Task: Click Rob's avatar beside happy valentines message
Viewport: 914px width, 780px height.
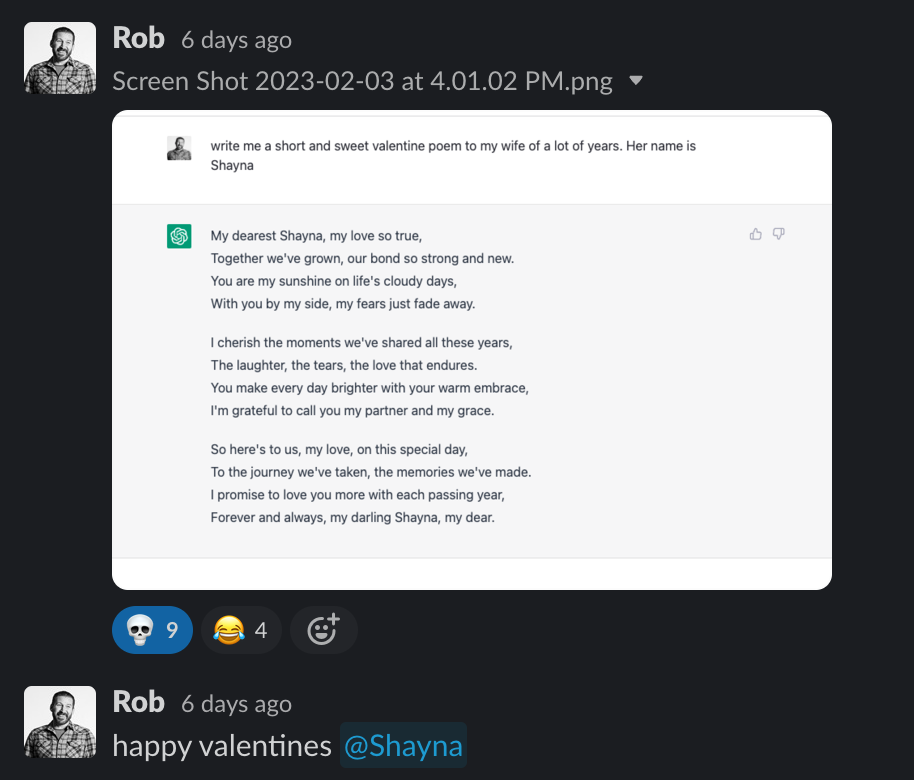Action: pyautogui.click(x=60, y=722)
